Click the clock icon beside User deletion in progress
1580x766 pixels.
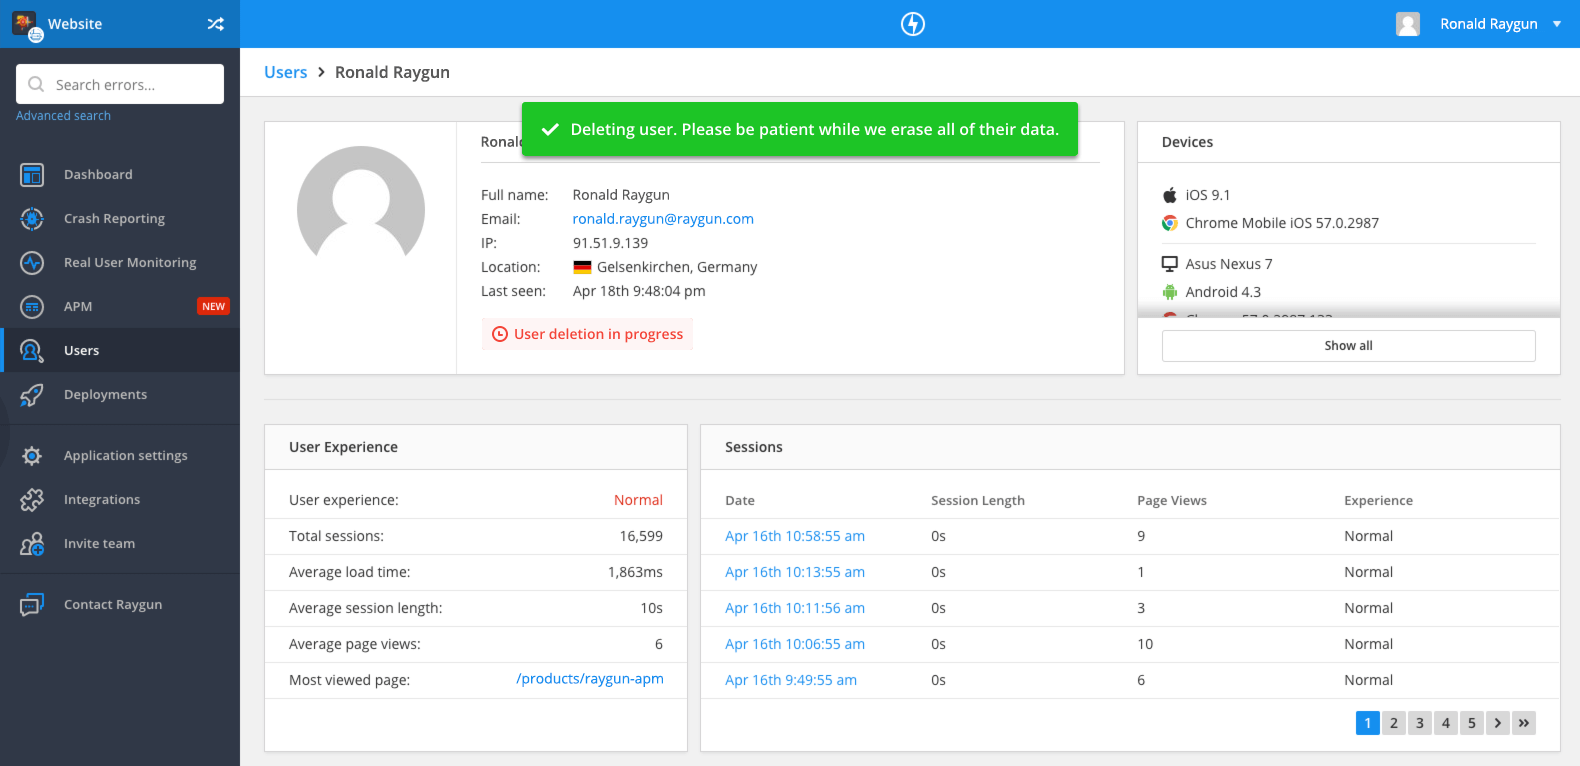click(500, 334)
